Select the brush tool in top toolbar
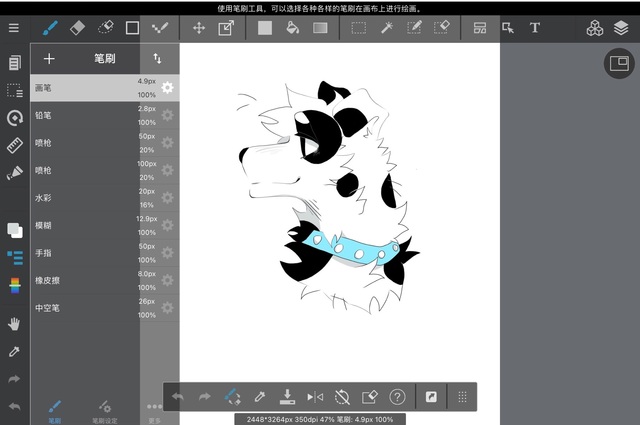Image resolution: width=640 pixels, height=425 pixels. pos(49,28)
